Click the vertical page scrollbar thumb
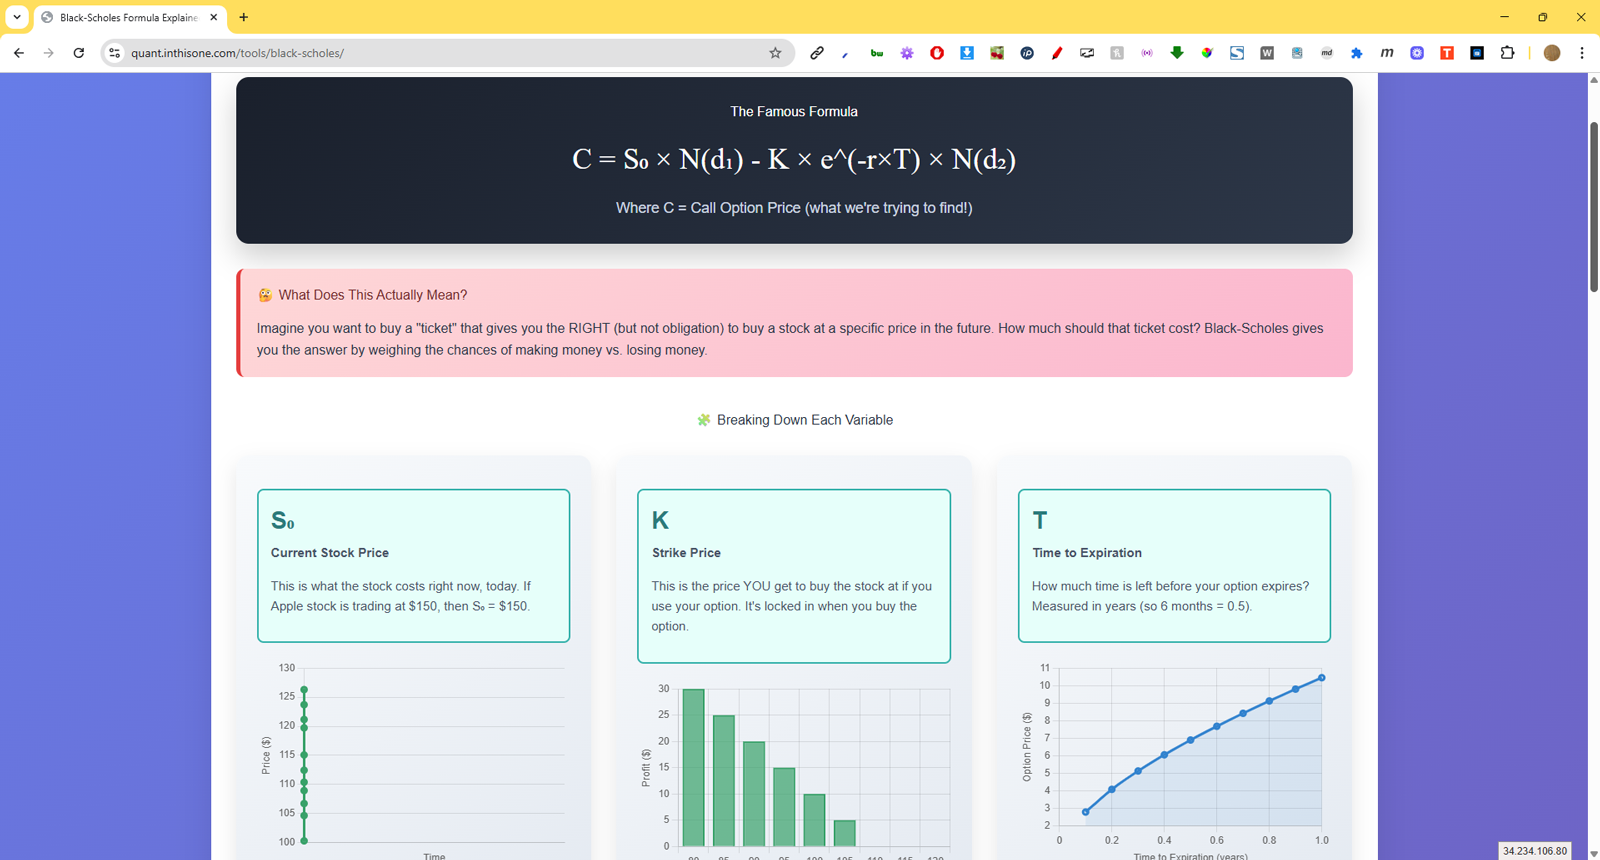 click(1593, 205)
